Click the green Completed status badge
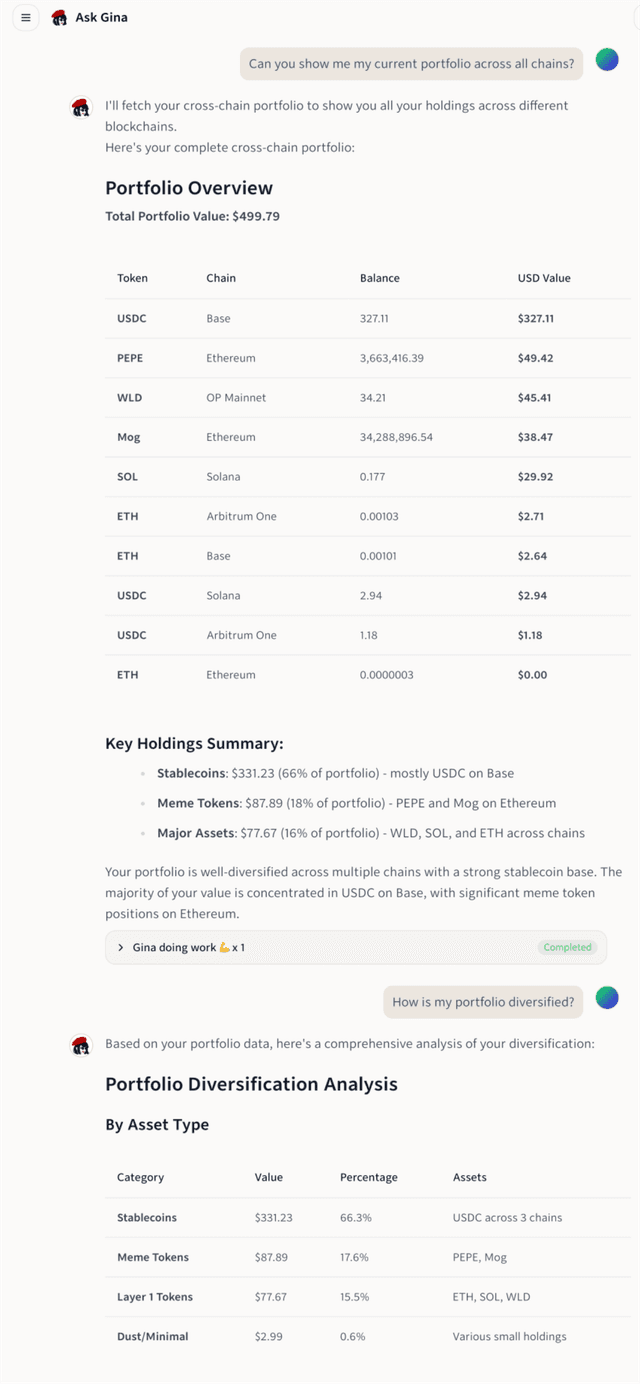This screenshot has width=640, height=1385. (567, 947)
